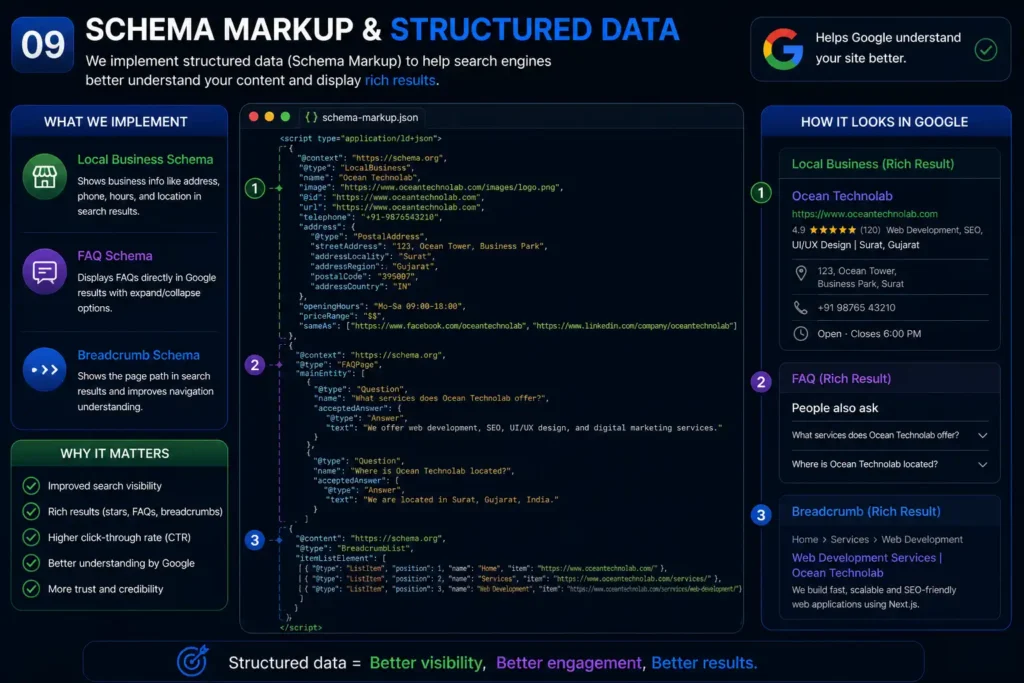
Task: Click the "@type": "LocalBusiness" code line
Action: [357, 168]
